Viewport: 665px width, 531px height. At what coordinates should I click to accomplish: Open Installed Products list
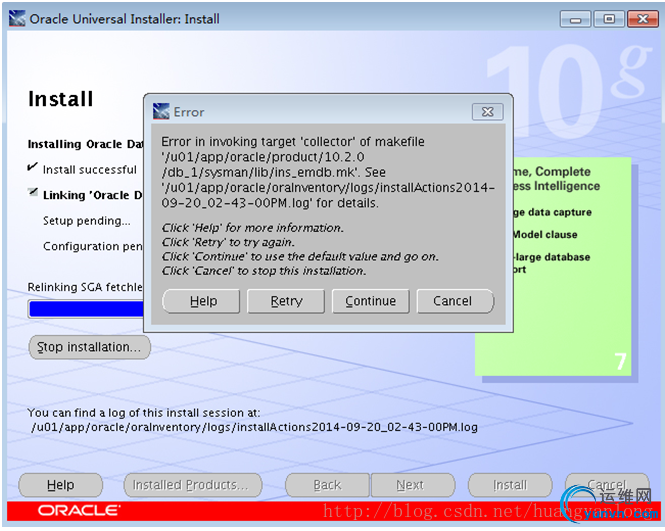tap(193, 485)
